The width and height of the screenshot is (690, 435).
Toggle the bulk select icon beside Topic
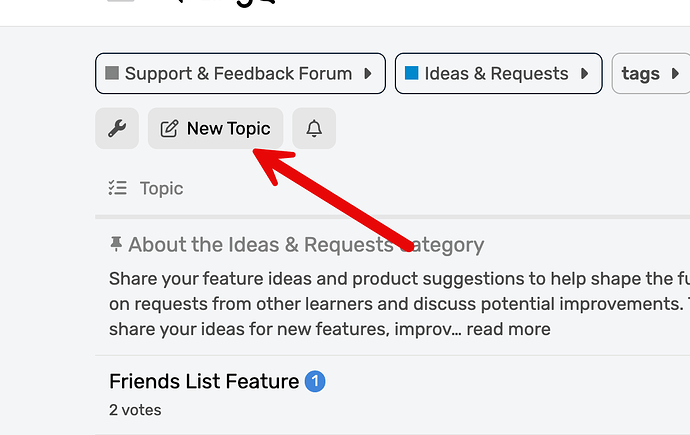(x=118, y=188)
